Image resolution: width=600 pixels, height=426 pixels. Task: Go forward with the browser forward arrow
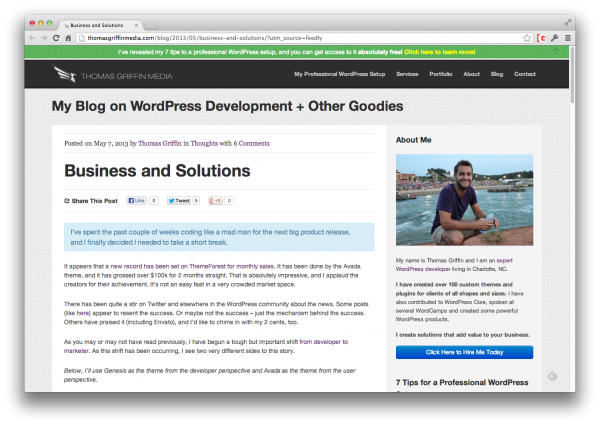coord(44,38)
